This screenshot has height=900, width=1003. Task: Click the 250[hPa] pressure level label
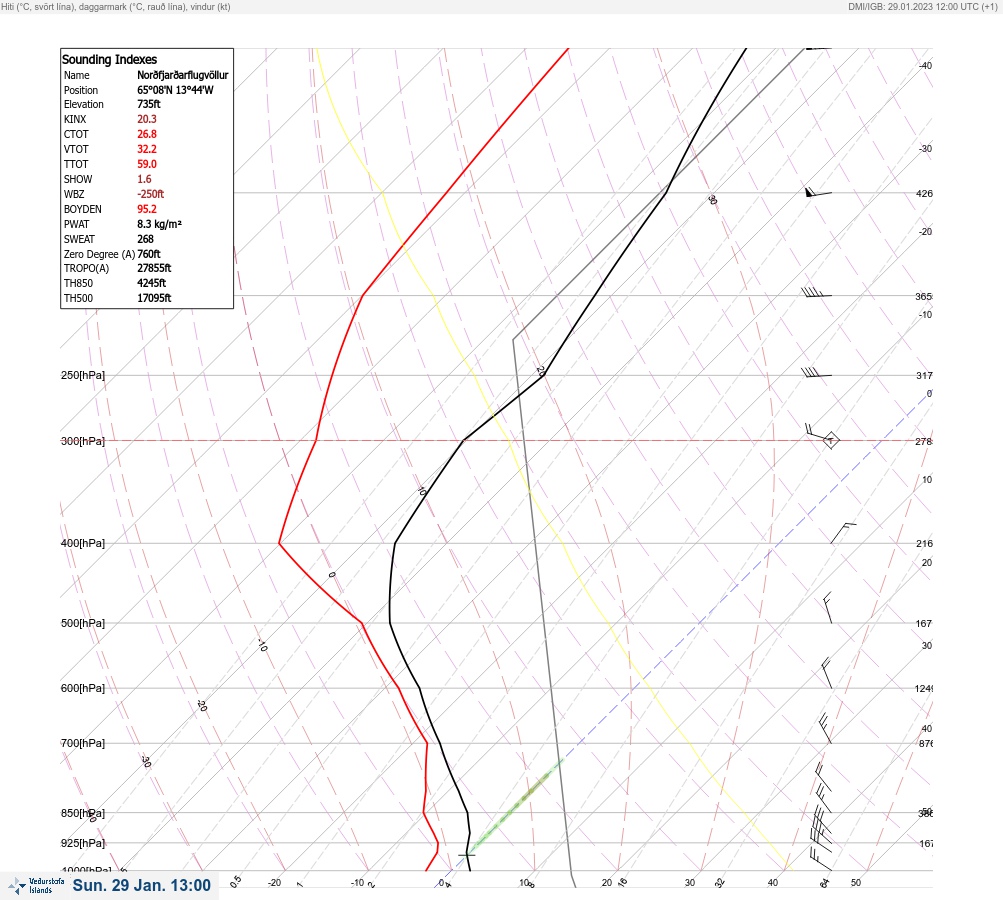click(x=83, y=375)
